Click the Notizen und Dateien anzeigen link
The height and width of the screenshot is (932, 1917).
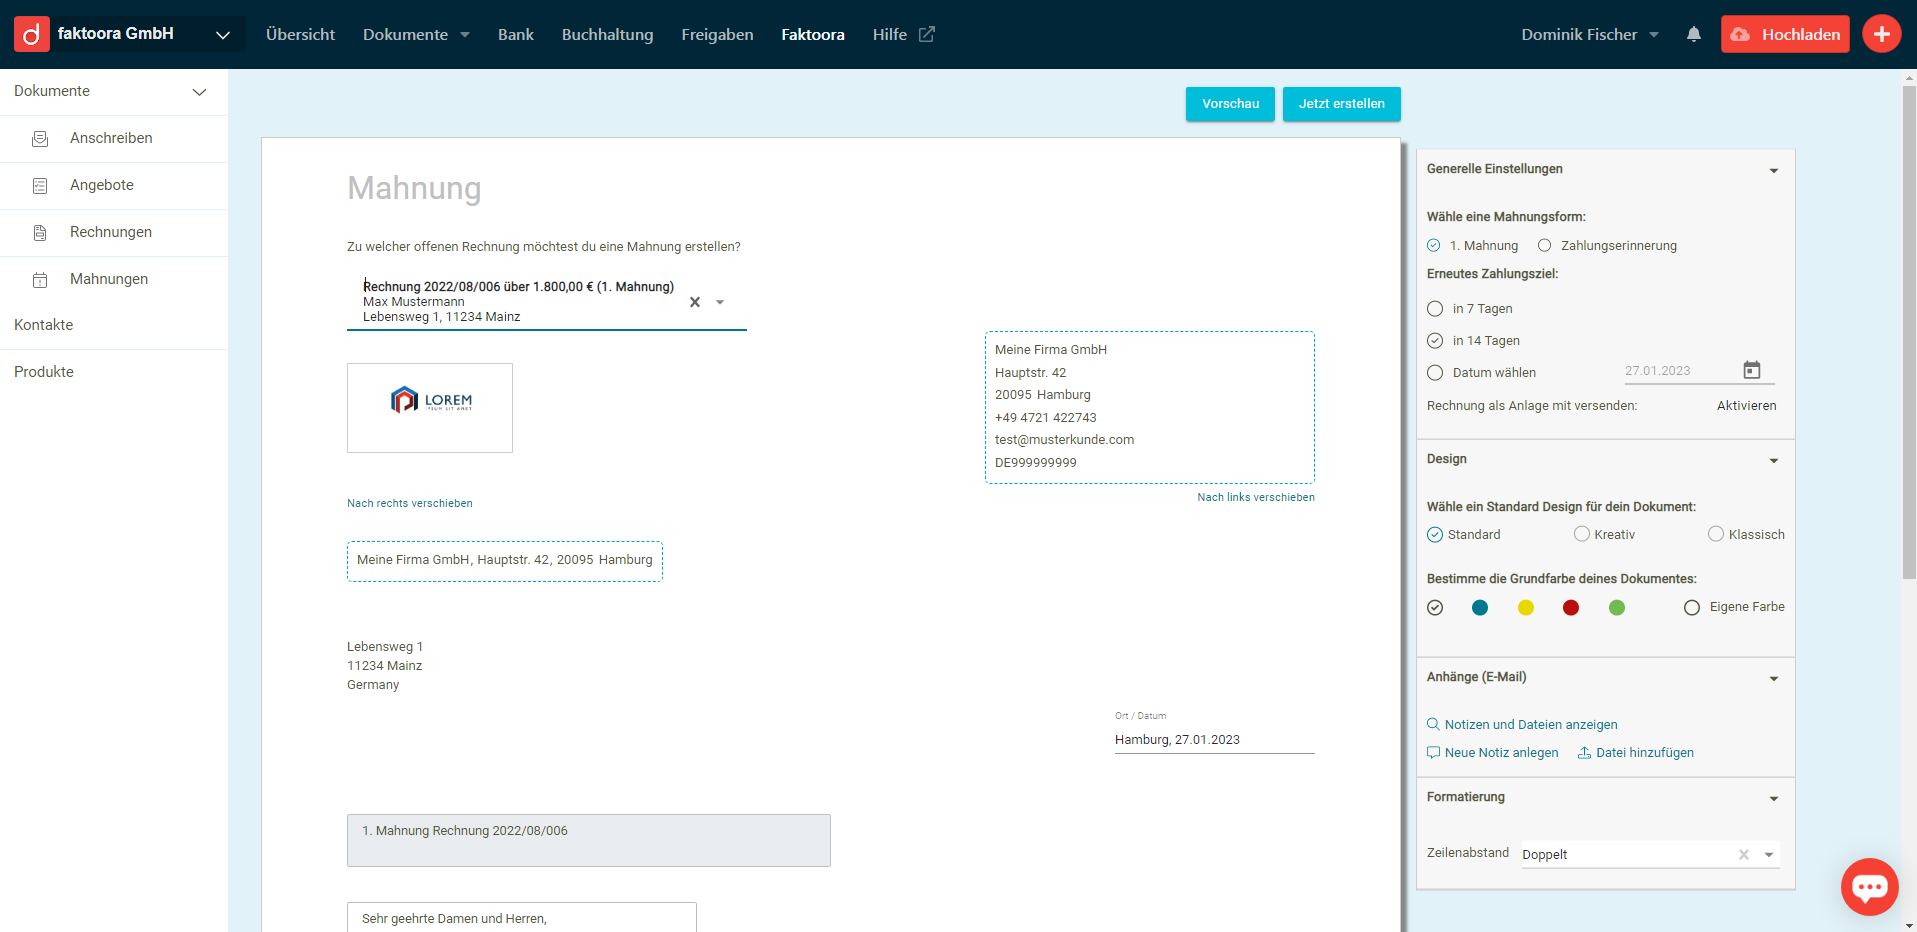(1530, 725)
